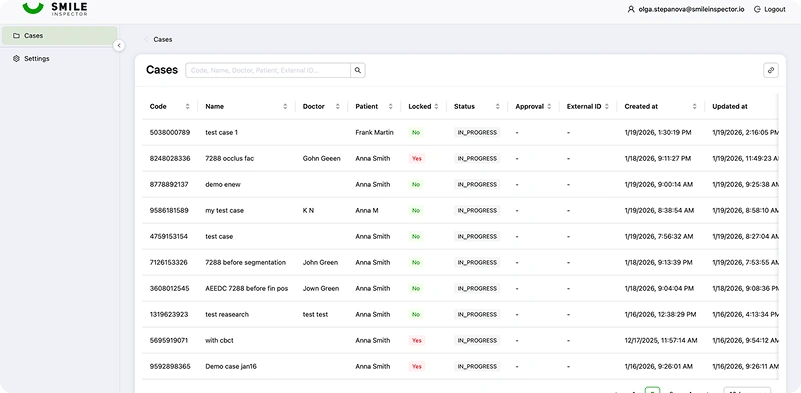Open the case AEEDC 7288 before fin pos
The height and width of the screenshot is (393, 801).
click(247, 288)
